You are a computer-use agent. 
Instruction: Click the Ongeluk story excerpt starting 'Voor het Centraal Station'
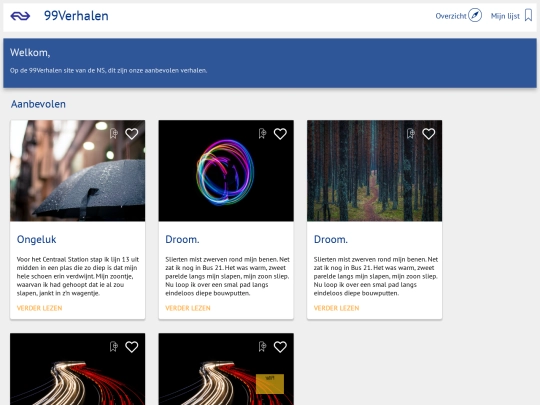(78, 276)
